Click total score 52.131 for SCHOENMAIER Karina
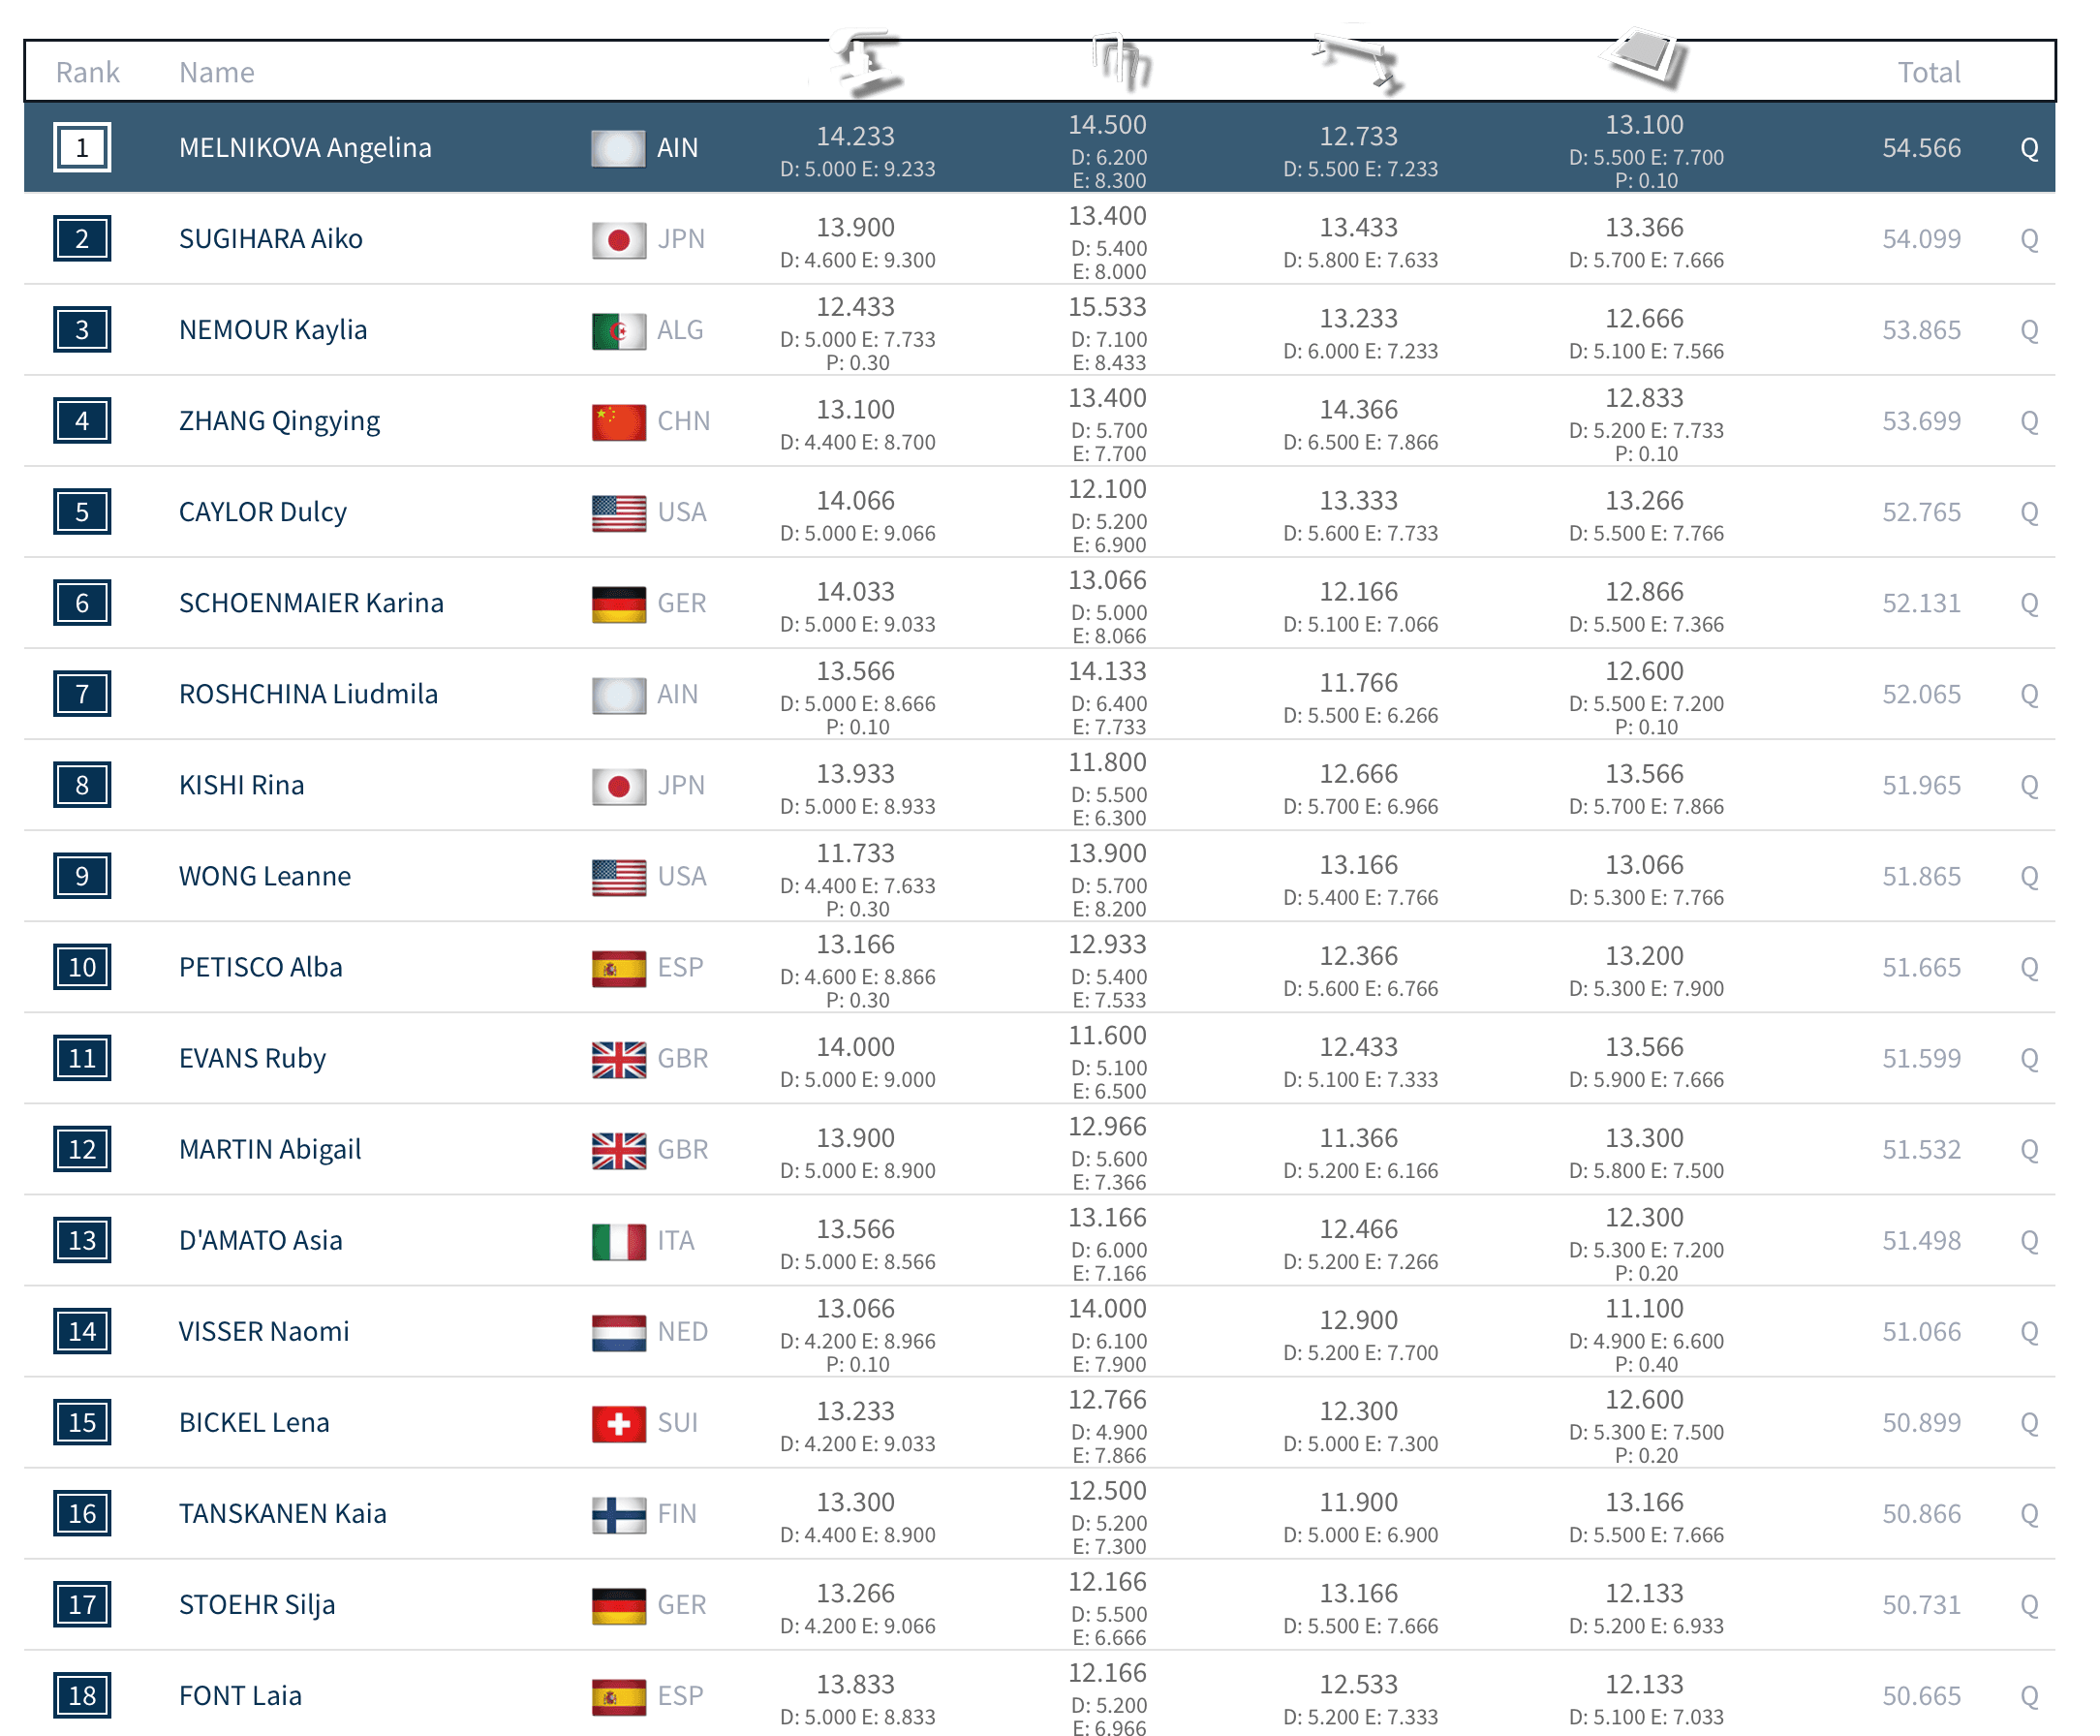The height and width of the screenshot is (1736, 2100). point(1920,603)
